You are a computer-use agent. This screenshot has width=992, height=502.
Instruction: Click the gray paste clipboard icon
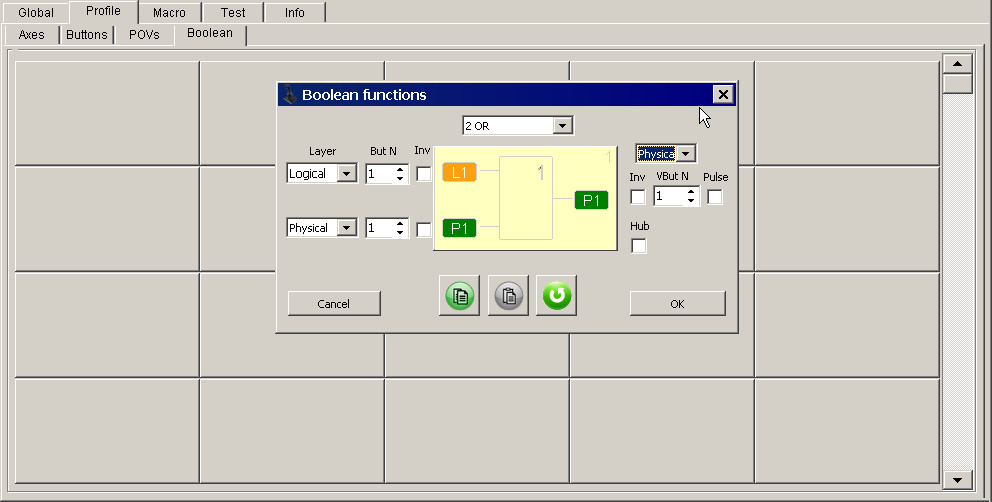pos(508,296)
